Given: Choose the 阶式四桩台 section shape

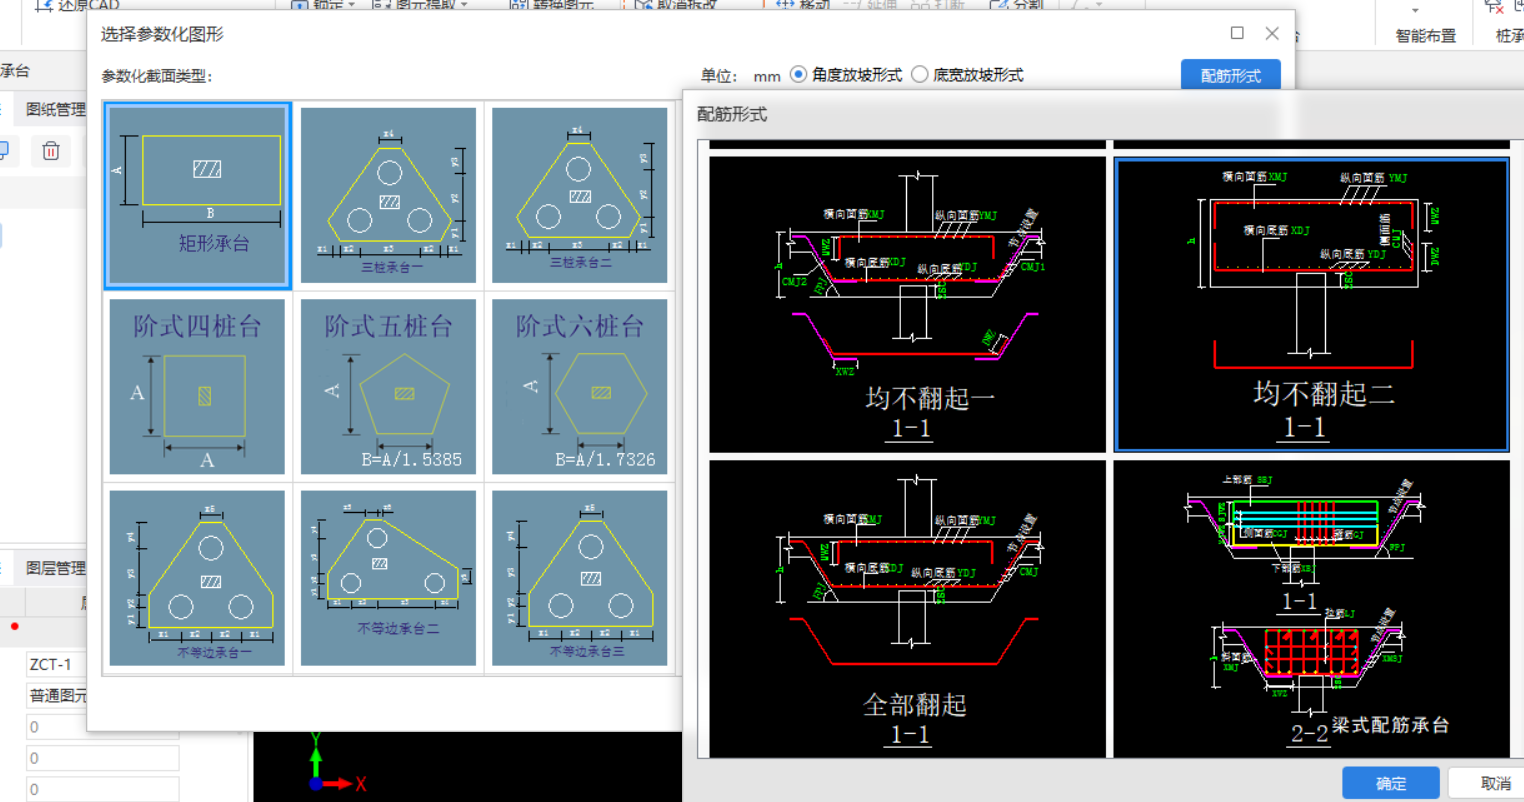Looking at the screenshot, I should 197,387.
